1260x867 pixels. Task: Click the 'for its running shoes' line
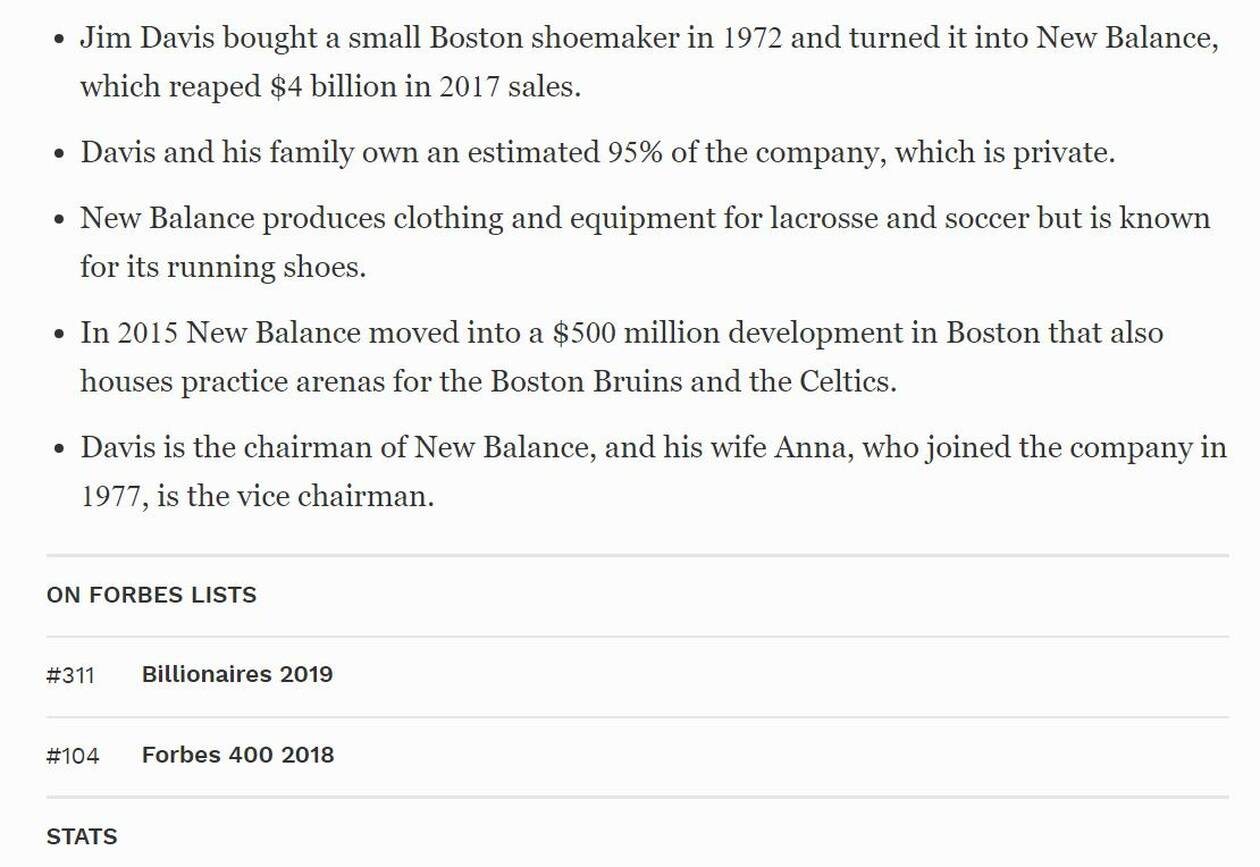click(223, 267)
